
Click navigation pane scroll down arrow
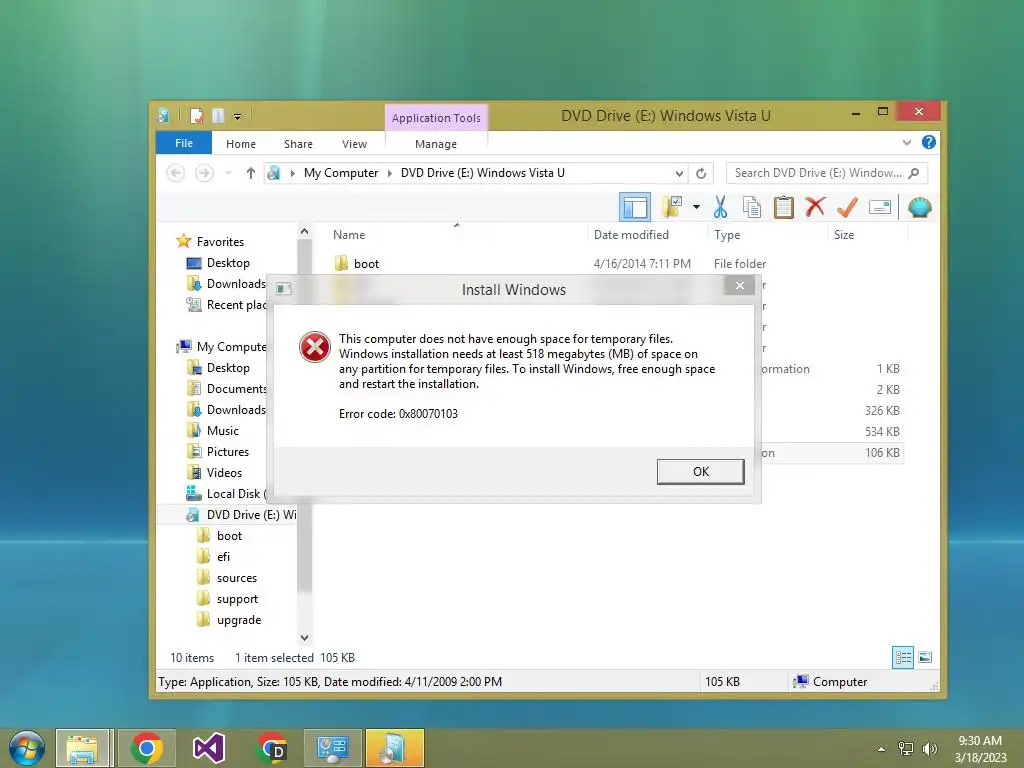click(x=304, y=637)
